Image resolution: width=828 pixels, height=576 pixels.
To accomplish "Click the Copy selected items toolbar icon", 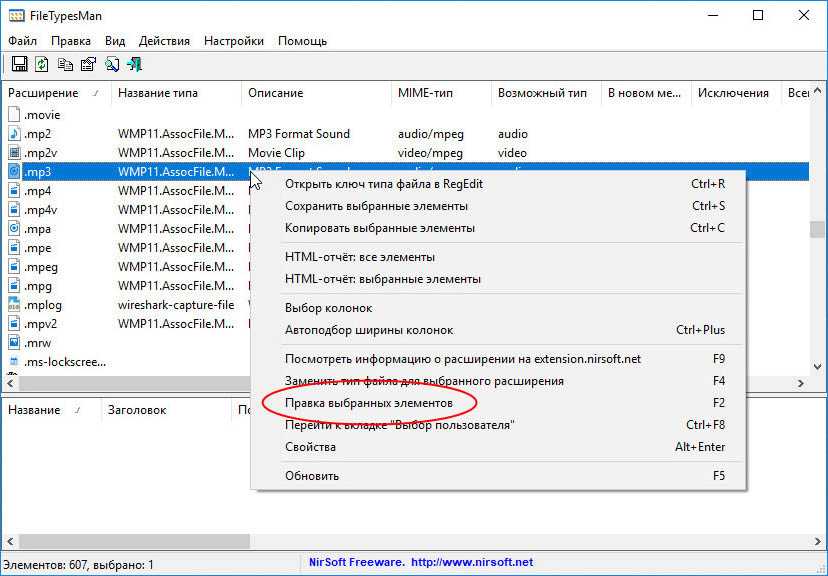I will [65, 65].
